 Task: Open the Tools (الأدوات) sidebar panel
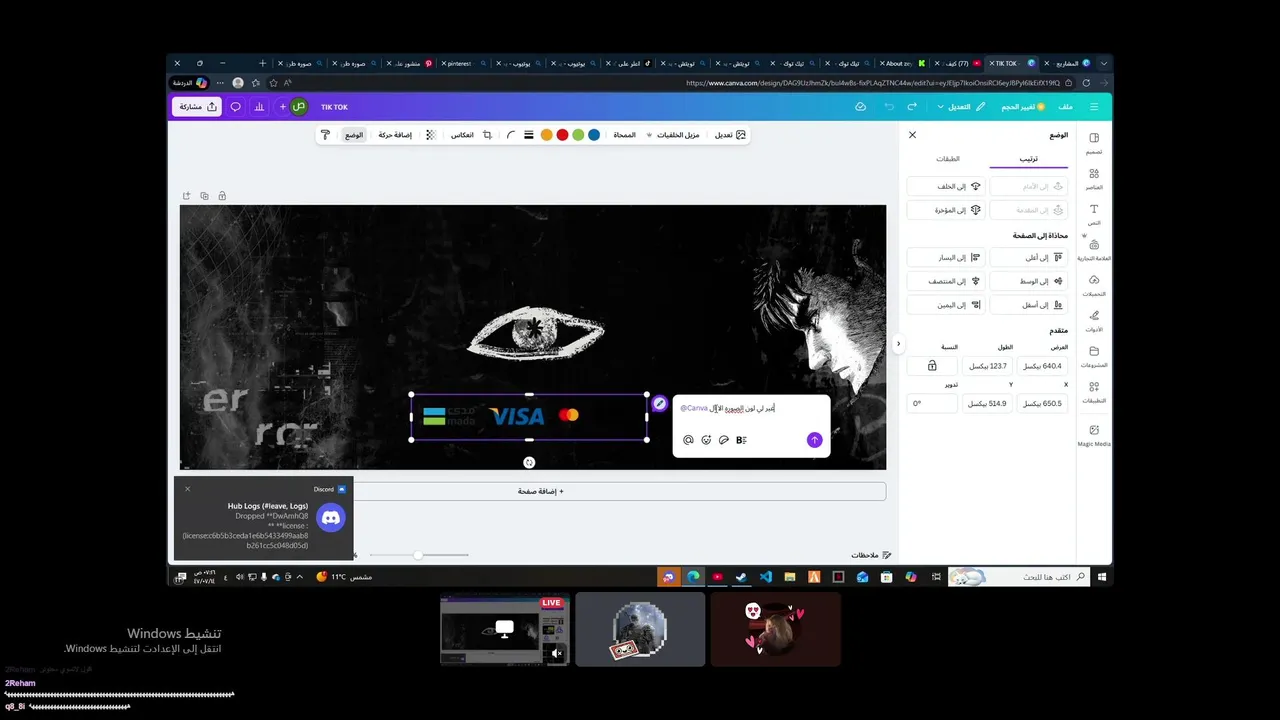pos(1094,321)
